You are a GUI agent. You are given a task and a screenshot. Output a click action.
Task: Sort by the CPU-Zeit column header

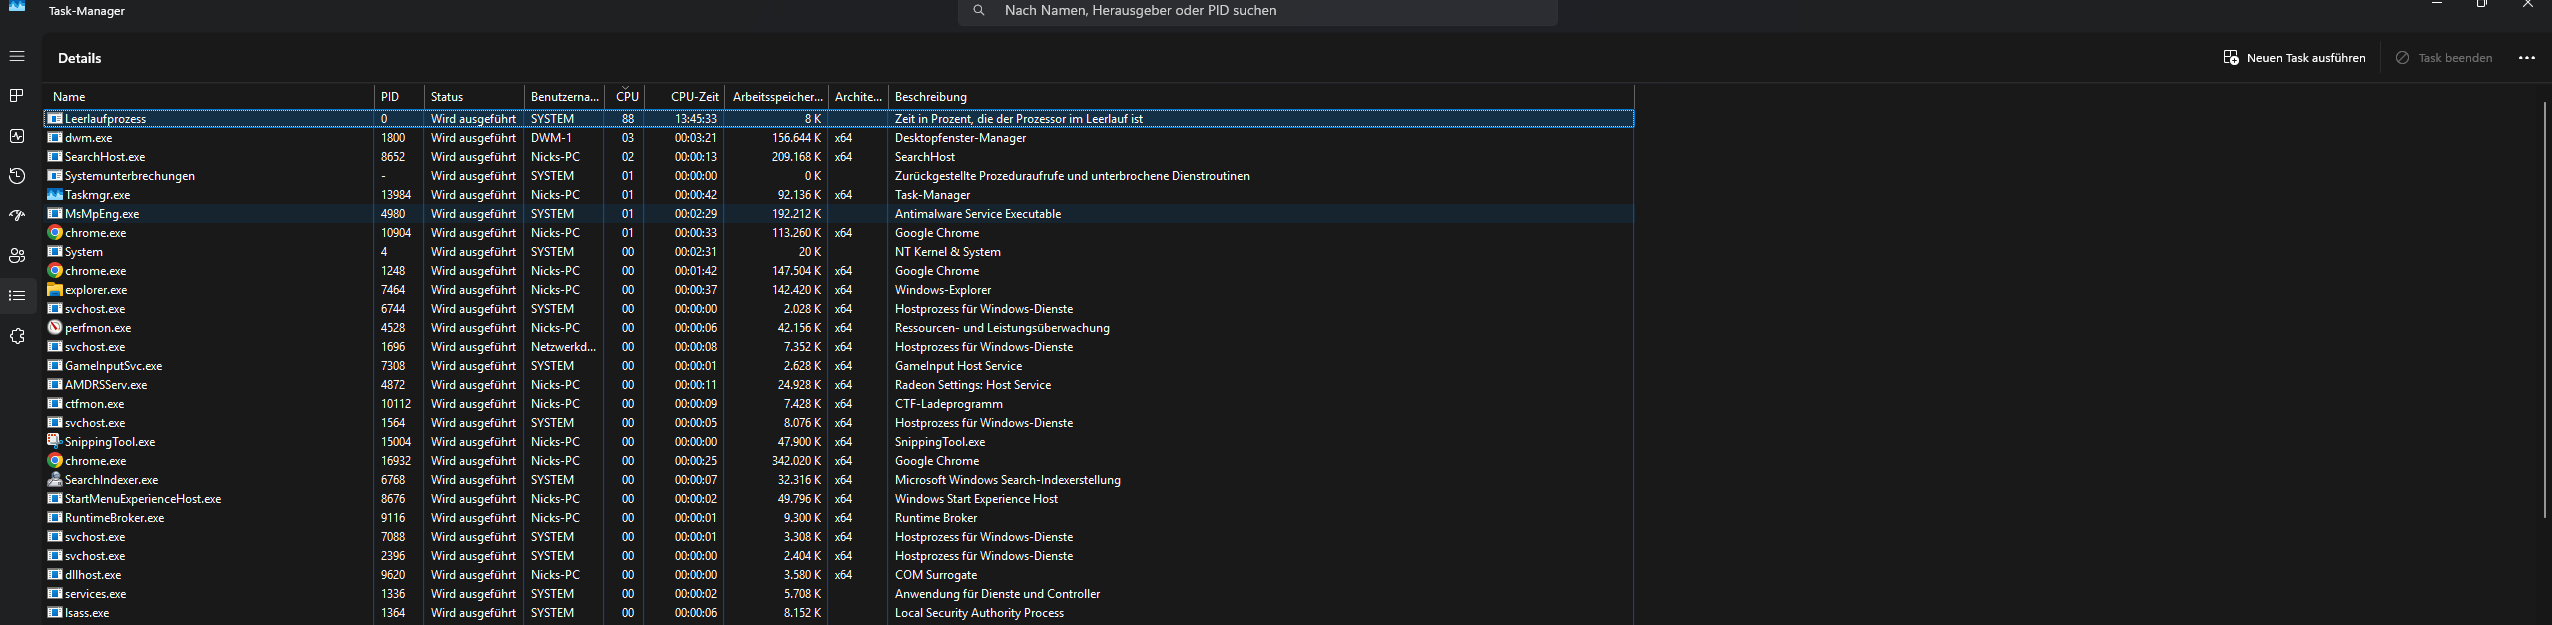pos(685,97)
